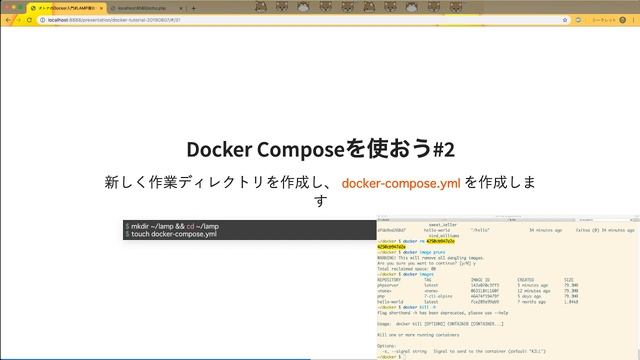Click the WARNING dangling images line
The width and height of the screenshot is (640, 360).
[x=431, y=258]
